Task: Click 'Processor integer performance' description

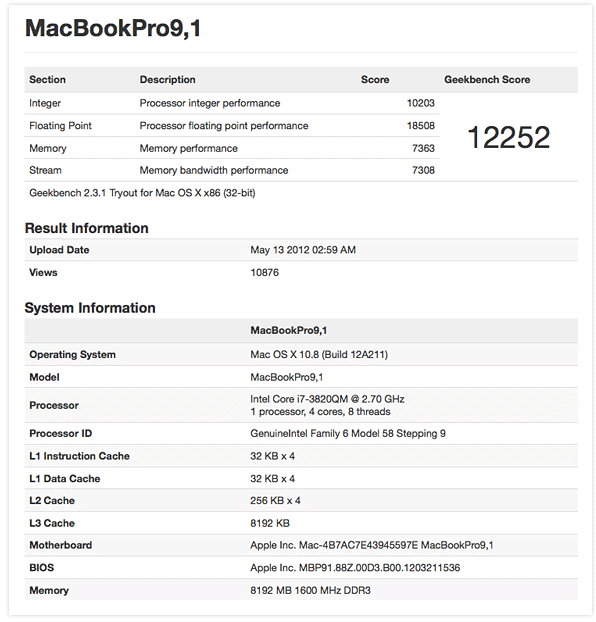Action: [x=210, y=104]
